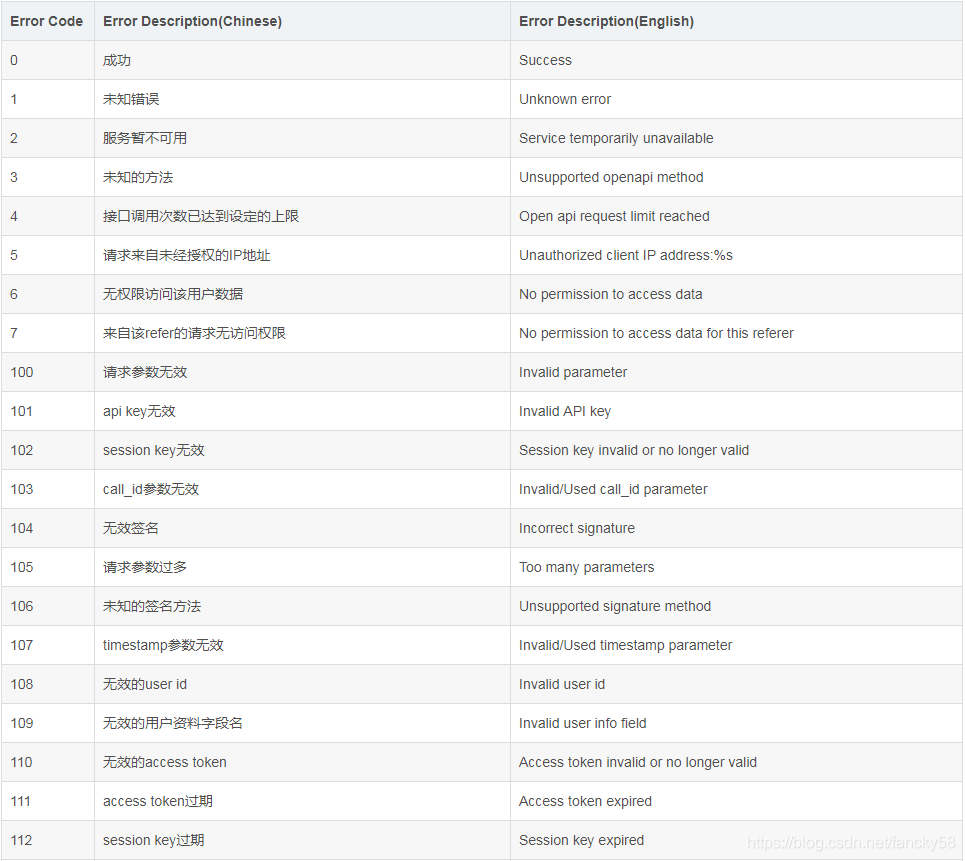Click the 'Session key expired' cell
This screenshot has width=965, height=861.
click(736, 840)
